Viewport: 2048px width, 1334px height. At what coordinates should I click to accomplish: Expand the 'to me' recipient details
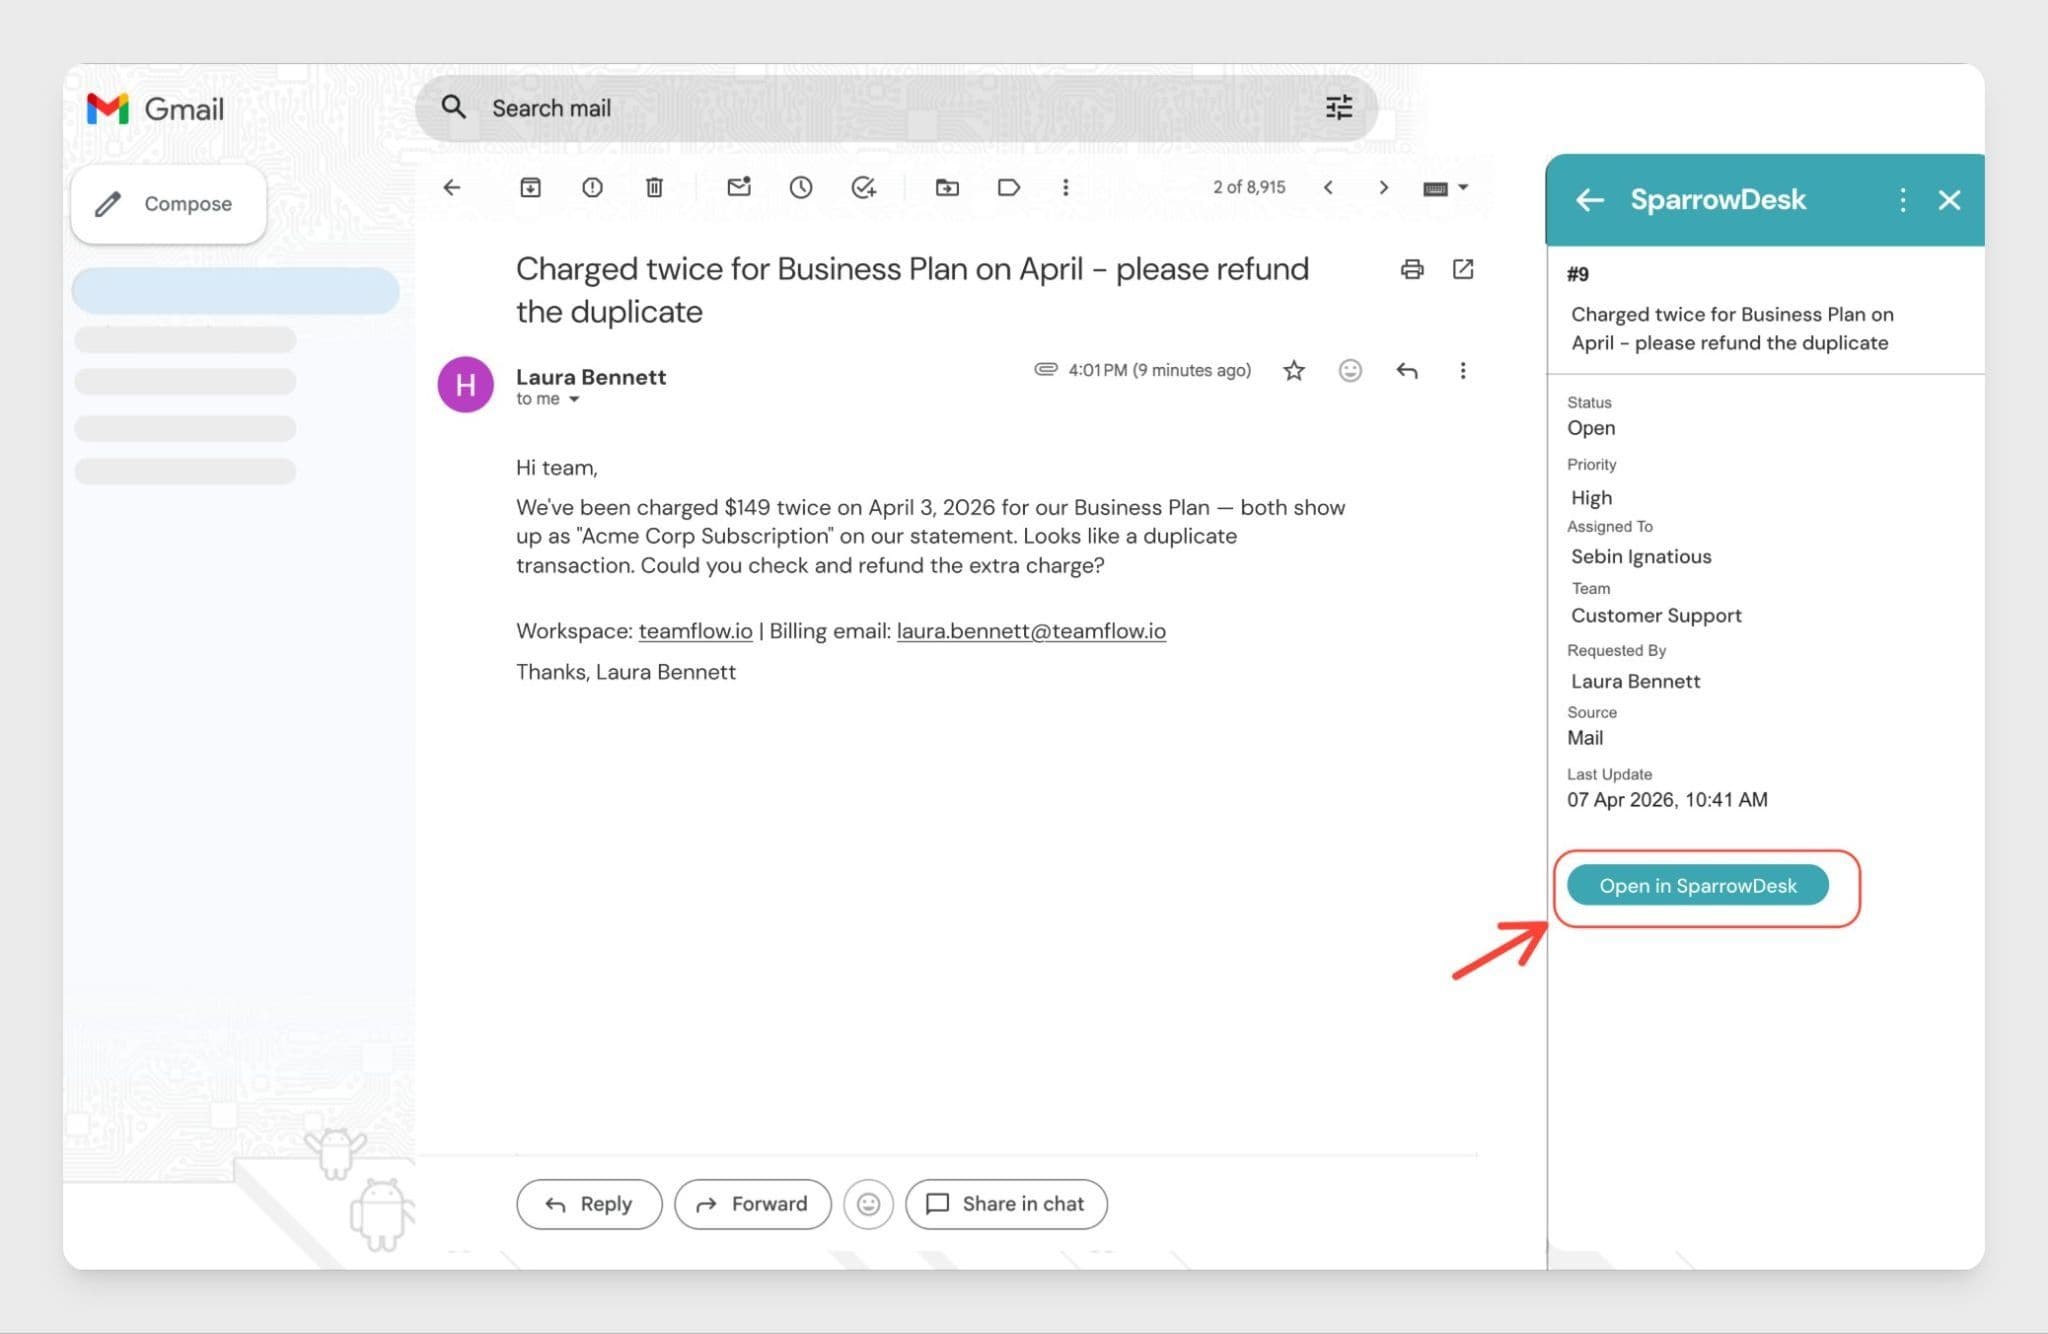[574, 399]
